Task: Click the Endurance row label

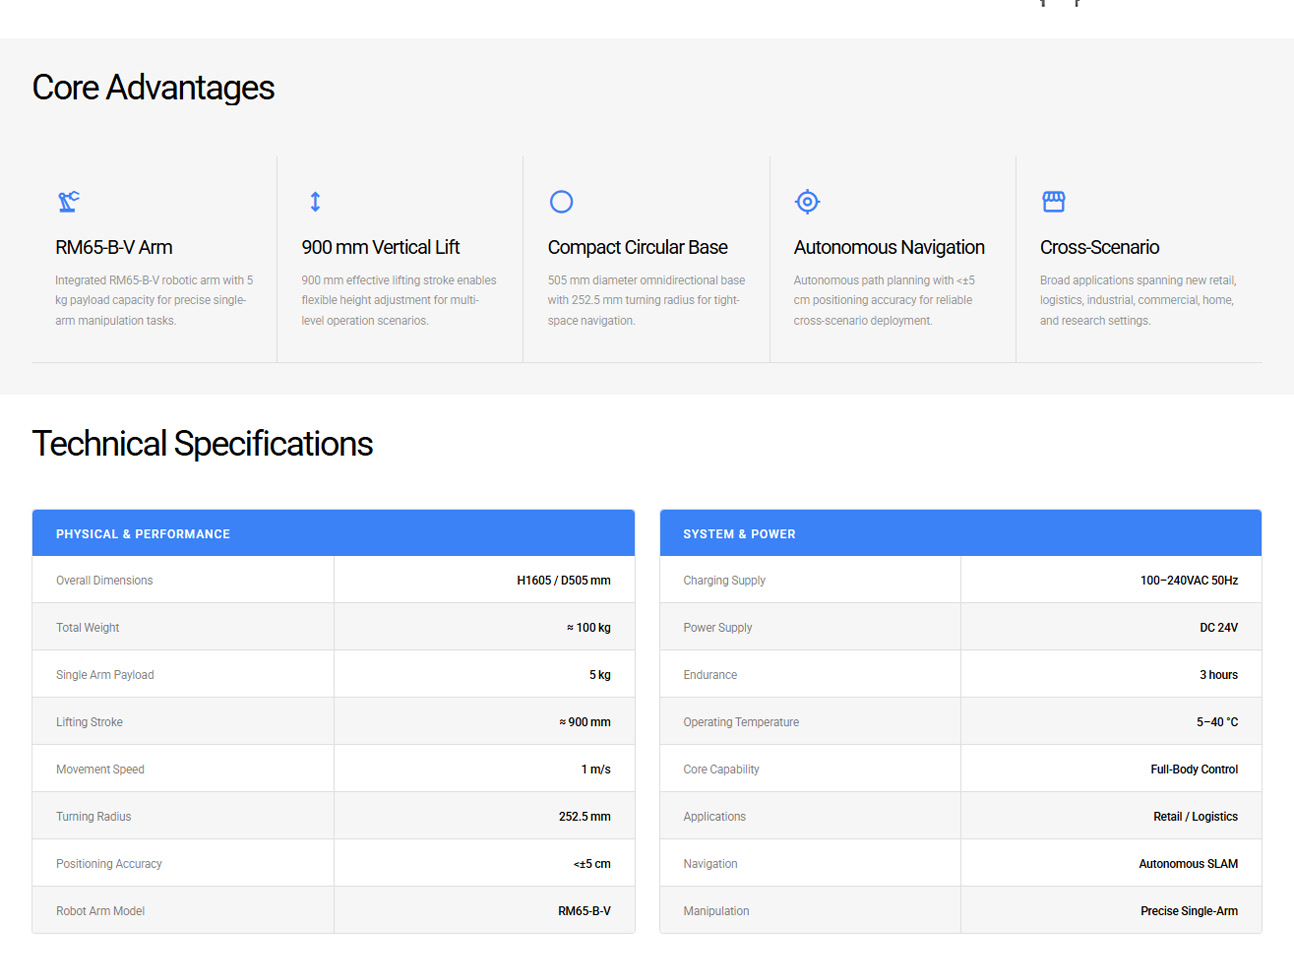Action: [x=710, y=675]
